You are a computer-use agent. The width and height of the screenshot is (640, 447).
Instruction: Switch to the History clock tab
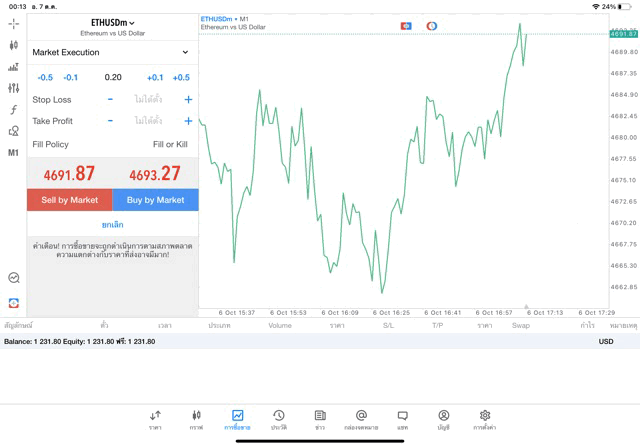(279, 420)
